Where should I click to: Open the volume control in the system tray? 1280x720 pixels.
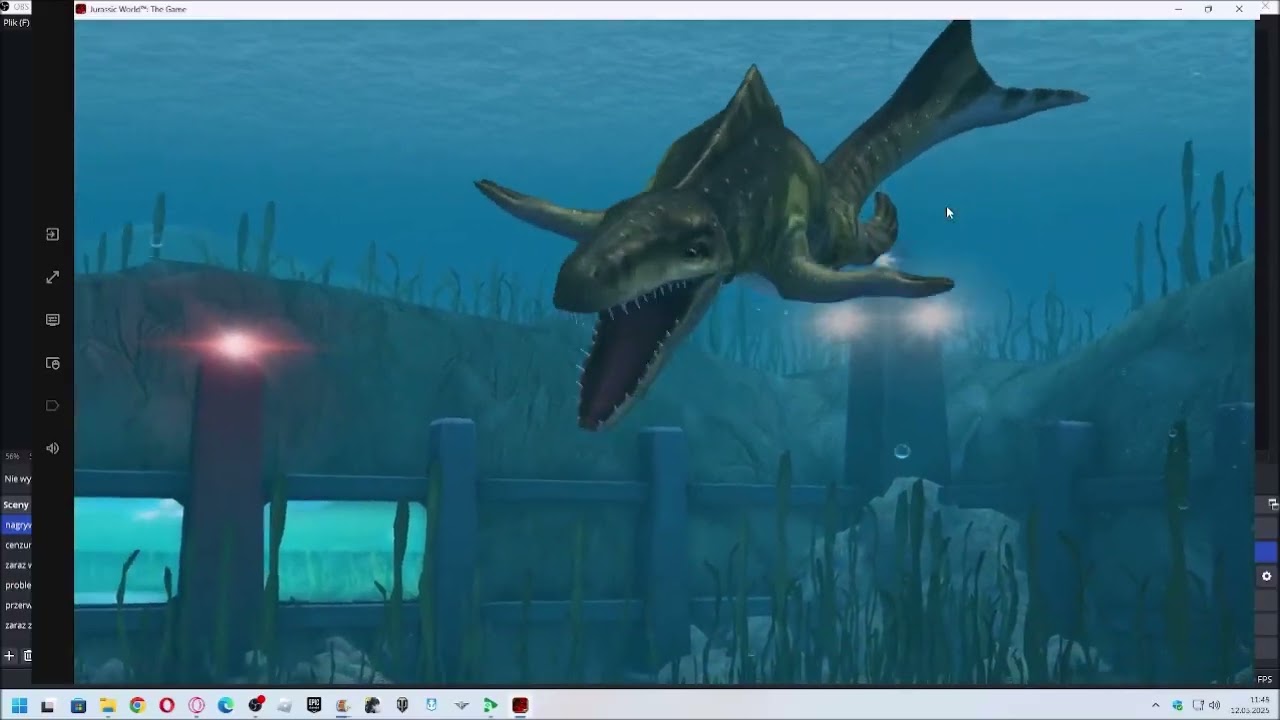pos(1215,706)
